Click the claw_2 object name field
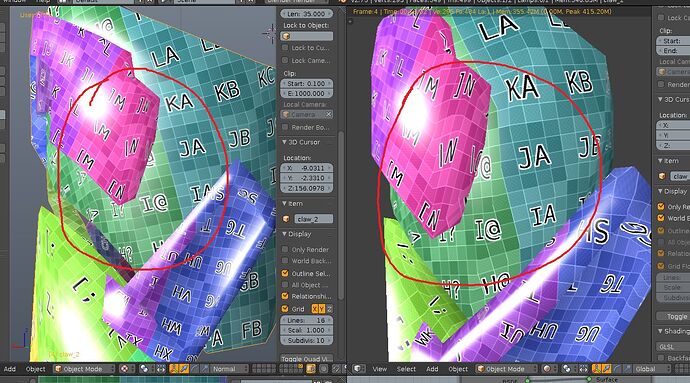The height and width of the screenshot is (383, 690). [x=313, y=219]
